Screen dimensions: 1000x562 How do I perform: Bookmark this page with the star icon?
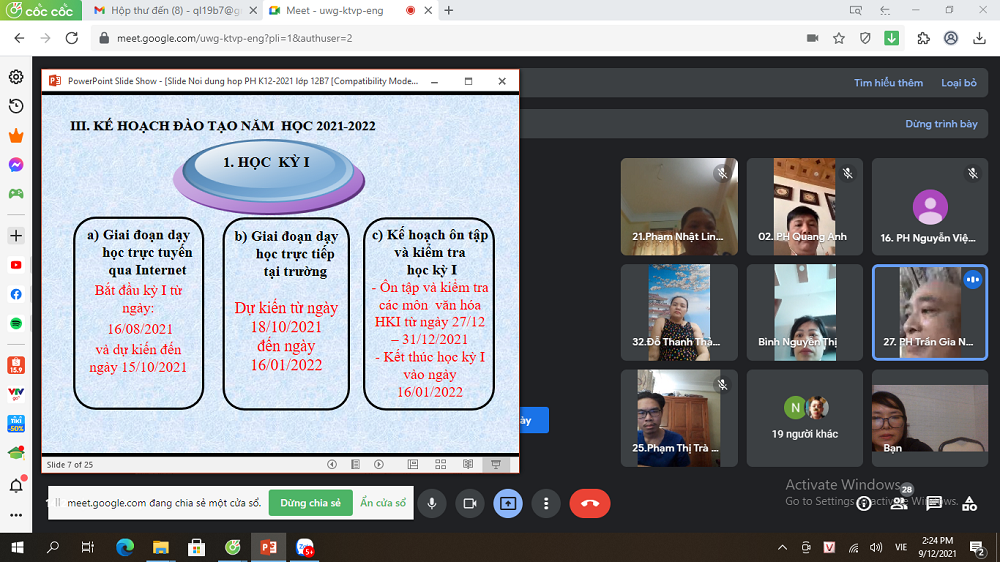click(839, 38)
